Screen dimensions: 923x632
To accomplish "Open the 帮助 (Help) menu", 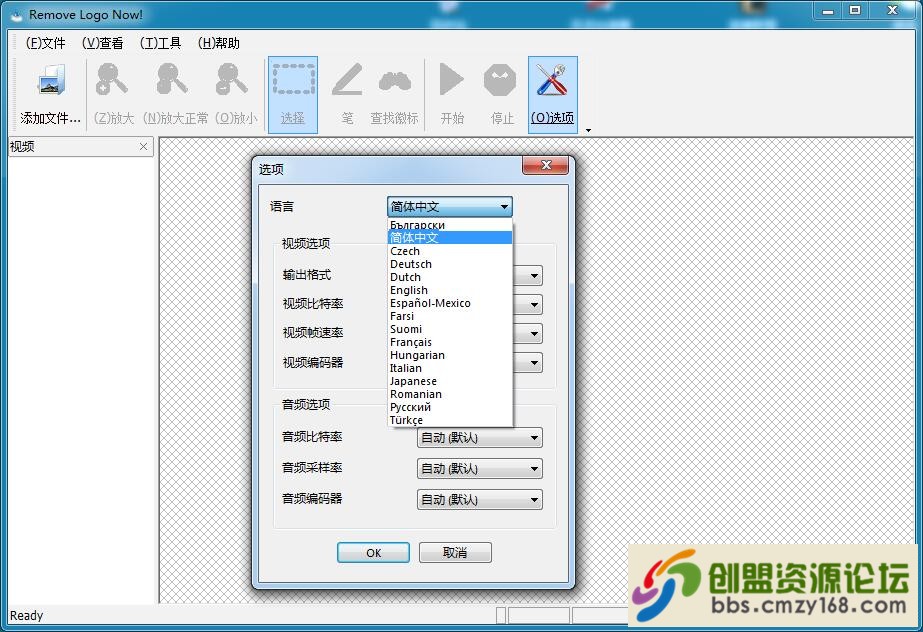I will 218,43.
